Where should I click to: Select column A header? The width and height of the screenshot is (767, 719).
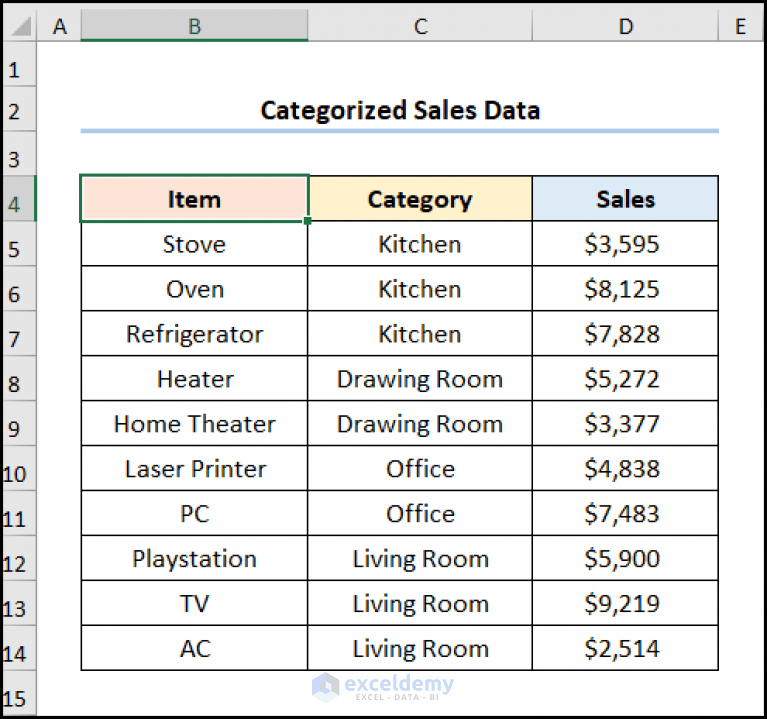pyautogui.click(x=59, y=26)
